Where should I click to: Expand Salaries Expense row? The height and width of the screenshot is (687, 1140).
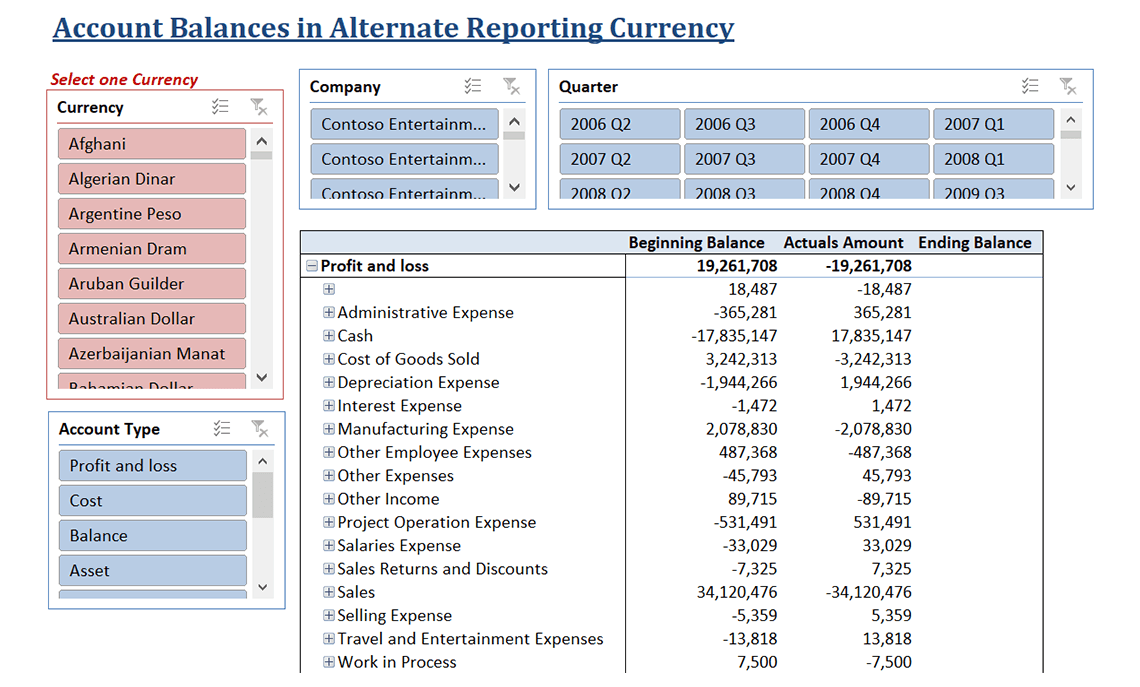point(329,545)
